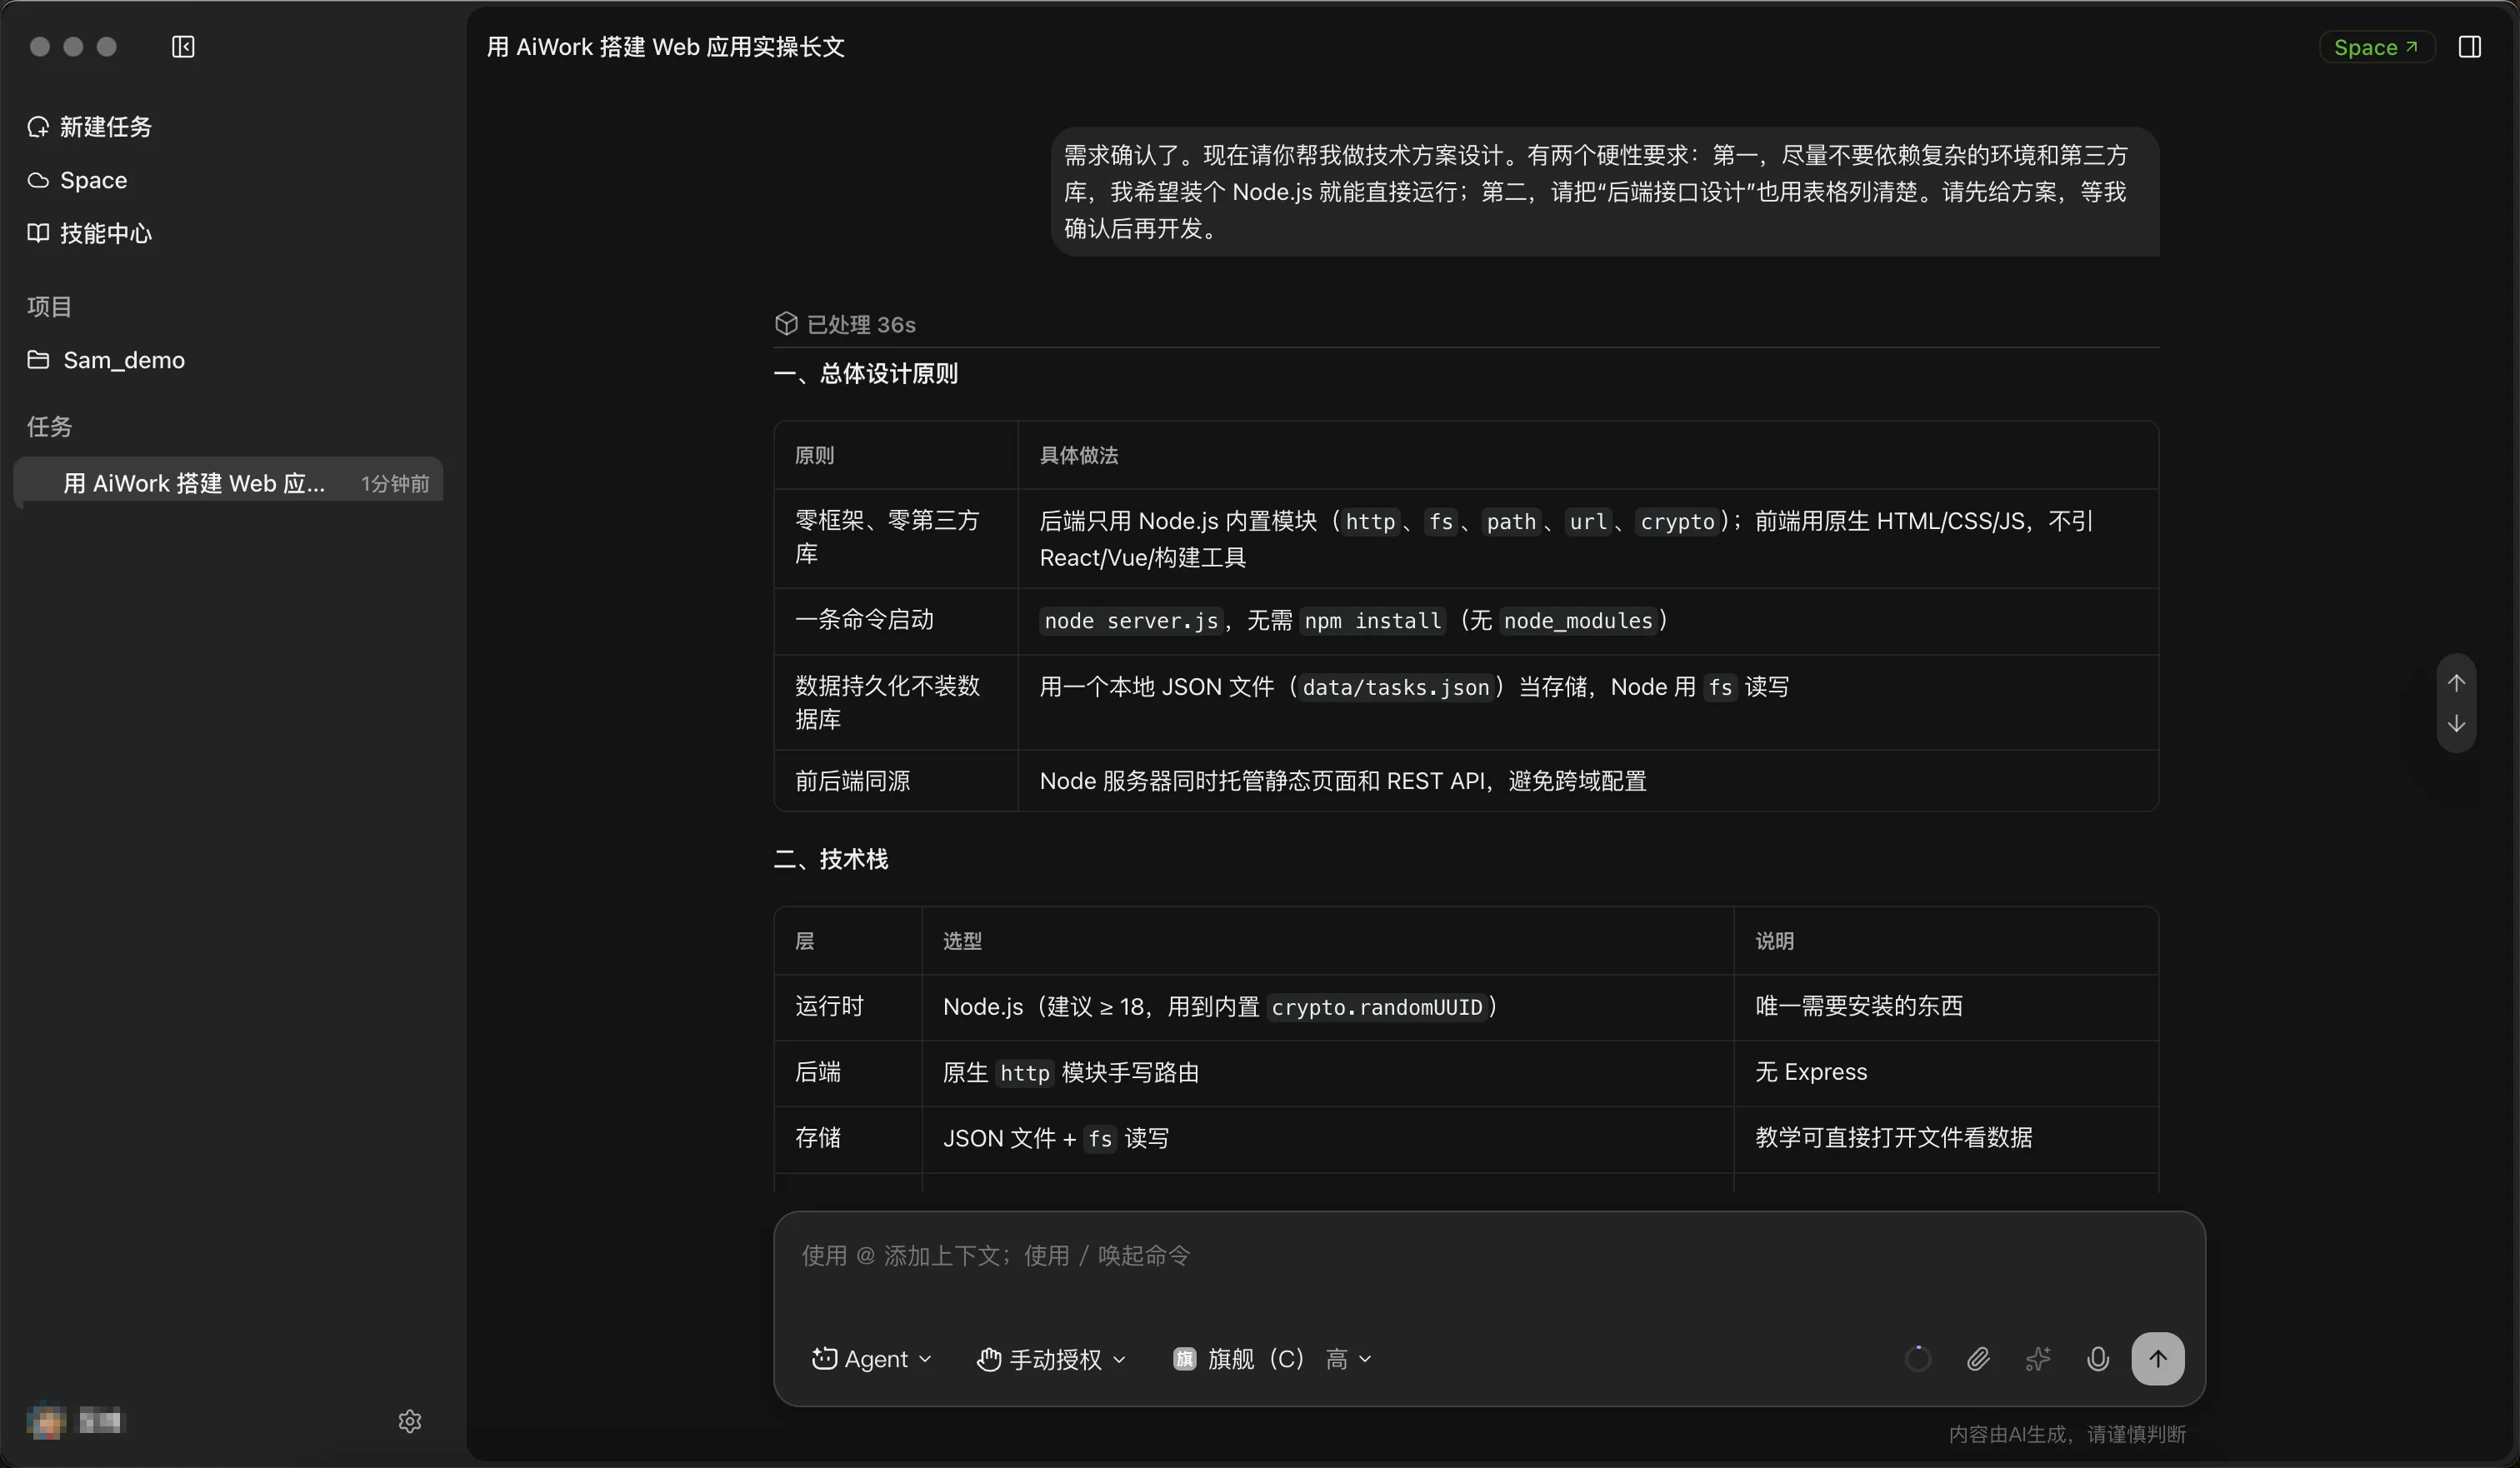Open the 旗舰 (C) 高 model dropdown

(1271, 1359)
